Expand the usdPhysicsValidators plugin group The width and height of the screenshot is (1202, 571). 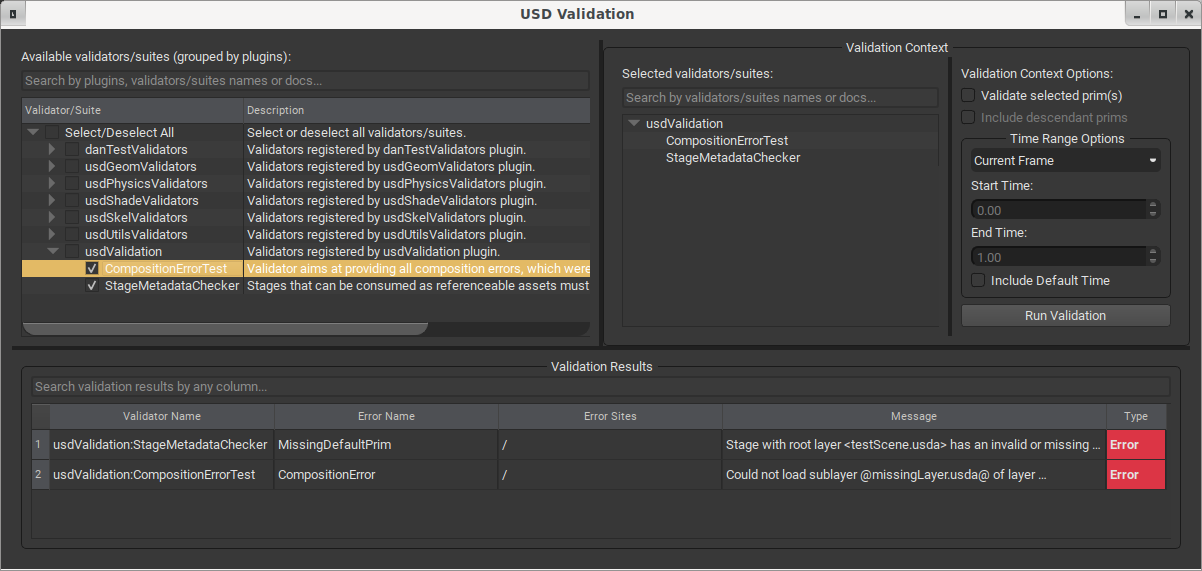coord(53,184)
